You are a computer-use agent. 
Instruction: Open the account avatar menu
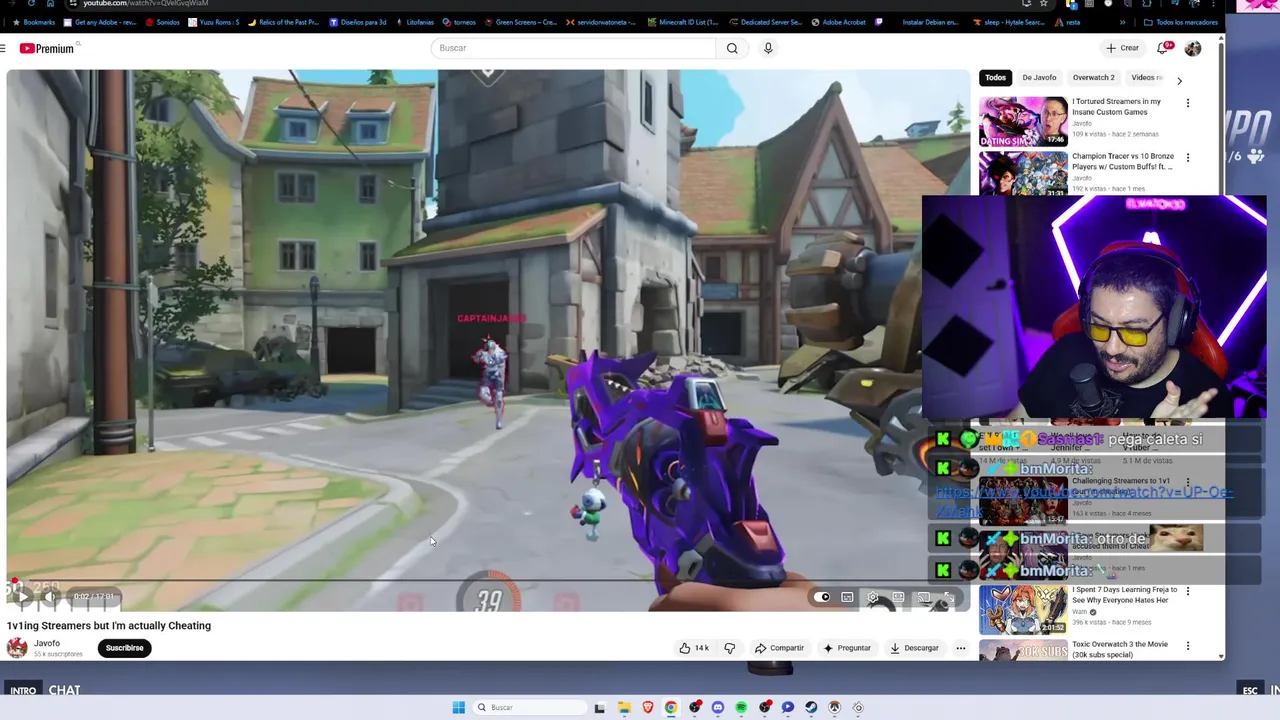1193,48
